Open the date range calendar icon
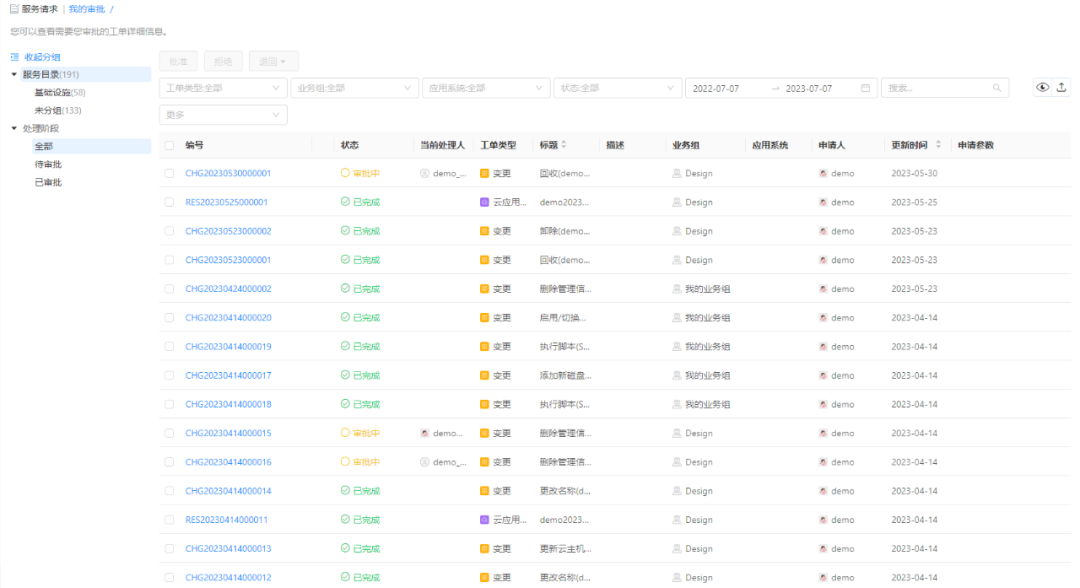Viewport: 1080px width, 588px height. pyautogui.click(x=865, y=88)
